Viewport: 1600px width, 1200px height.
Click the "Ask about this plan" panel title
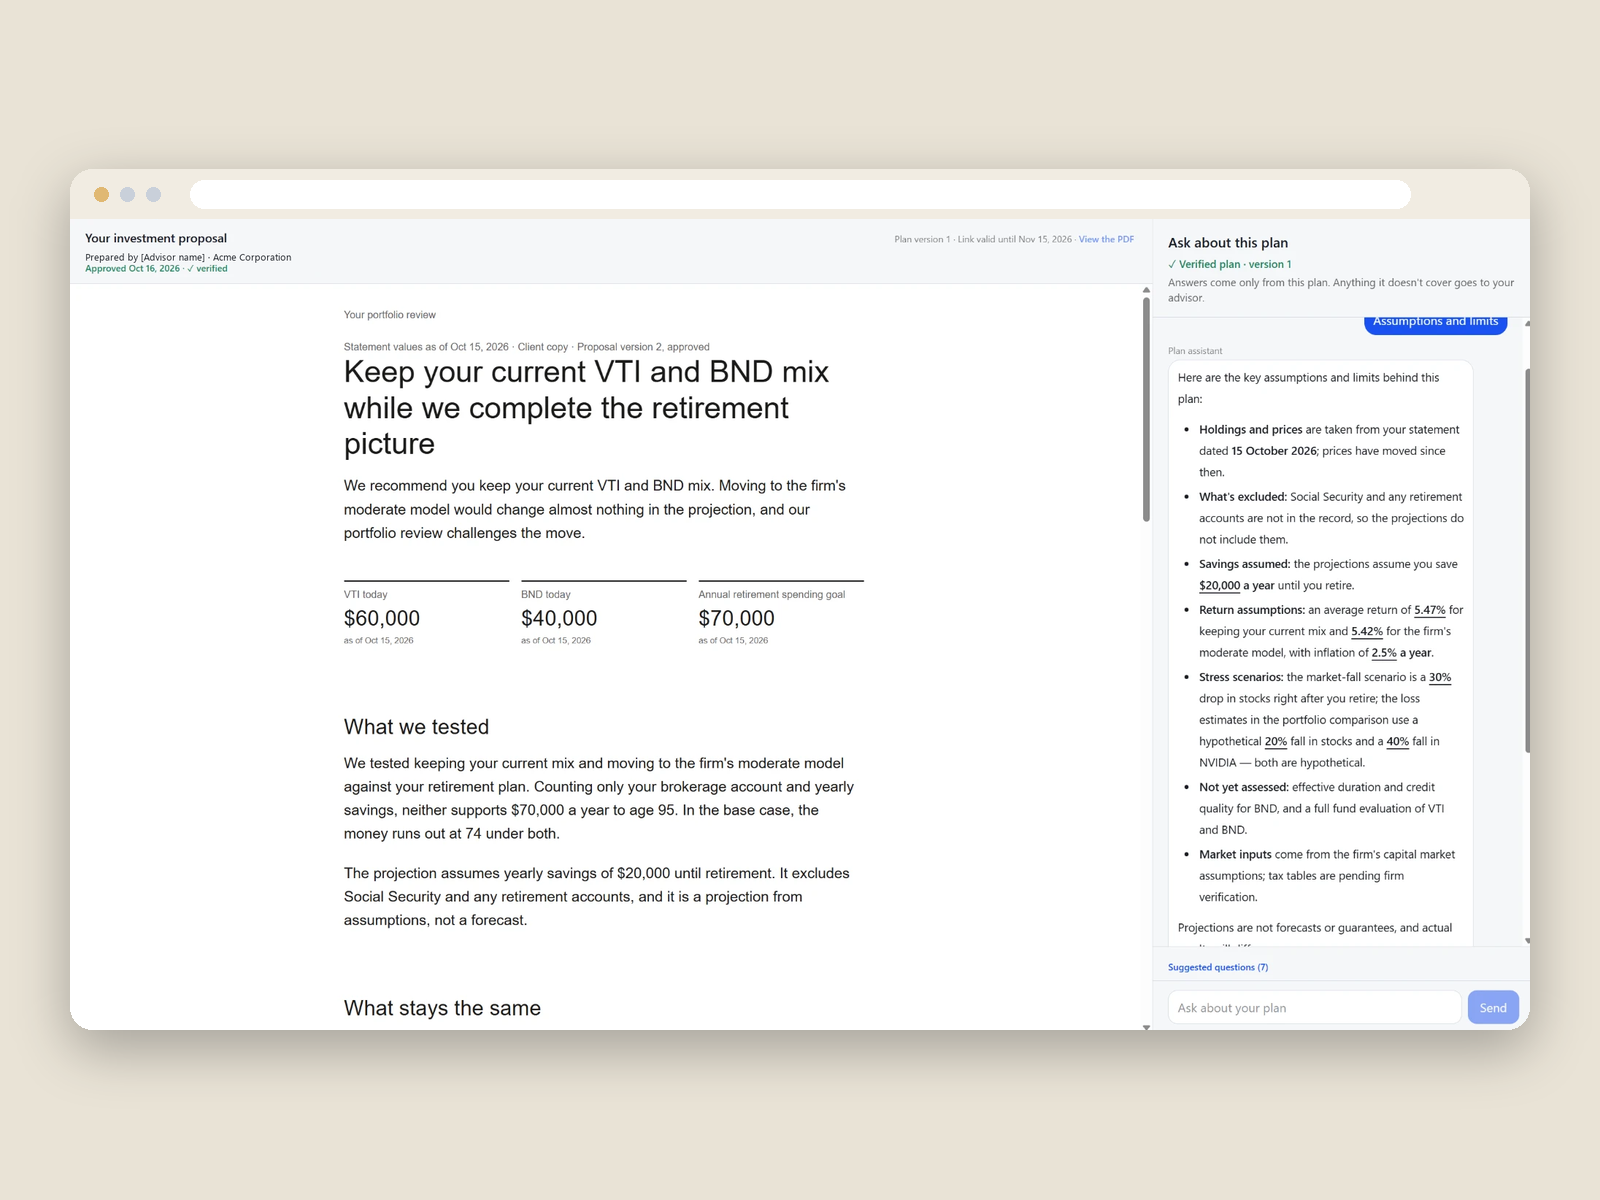[1228, 243]
